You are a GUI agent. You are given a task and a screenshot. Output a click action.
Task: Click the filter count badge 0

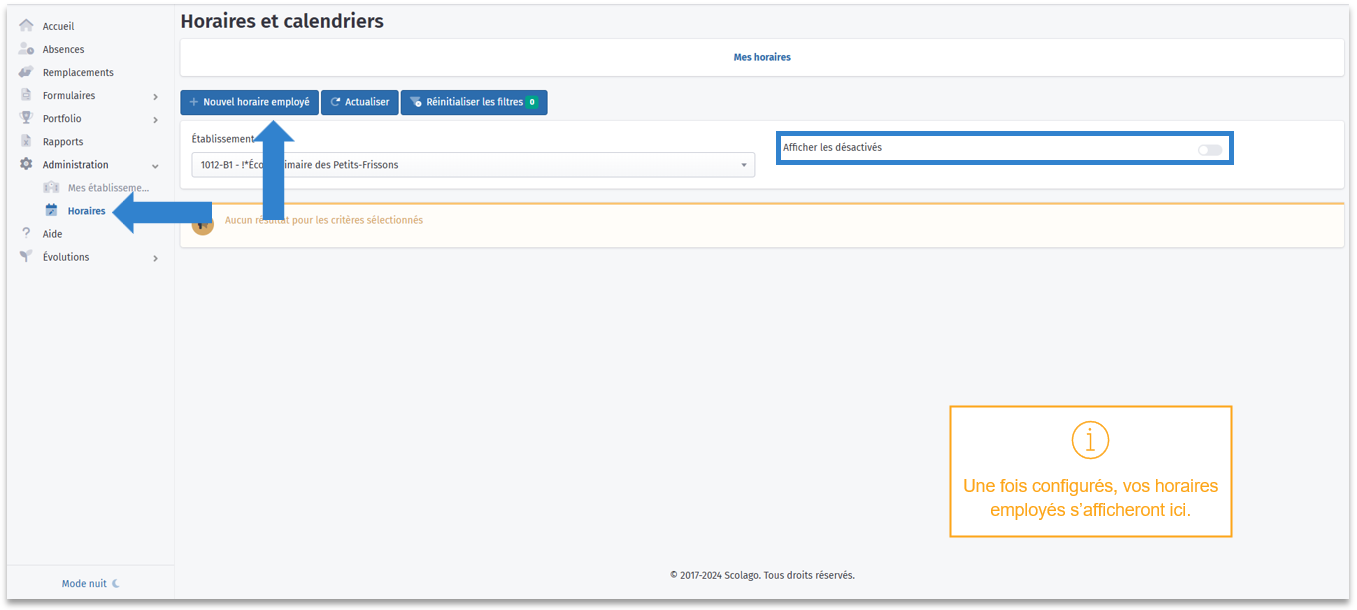(x=532, y=102)
